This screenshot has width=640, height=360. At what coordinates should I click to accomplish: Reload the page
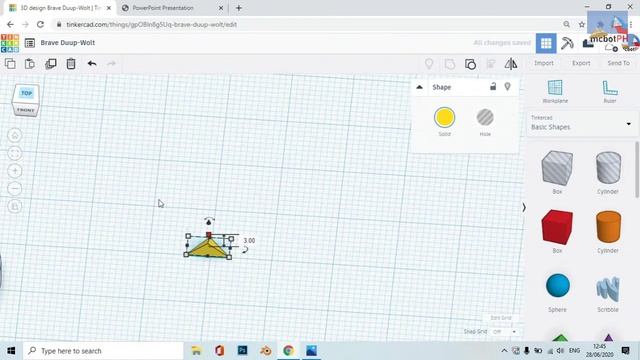coord(40,24)
